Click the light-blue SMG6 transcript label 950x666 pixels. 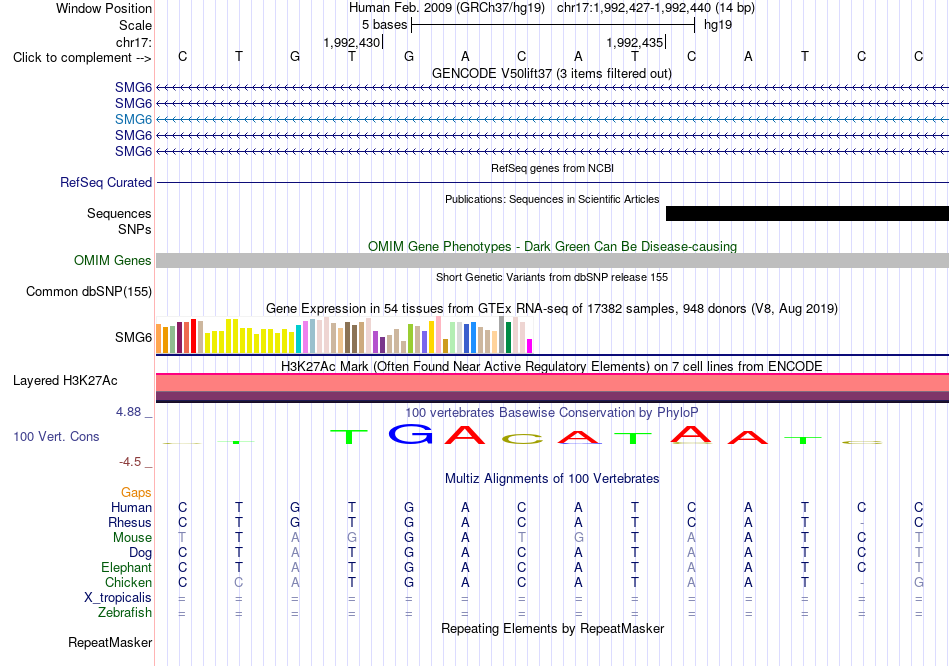(x=133, y=119)
